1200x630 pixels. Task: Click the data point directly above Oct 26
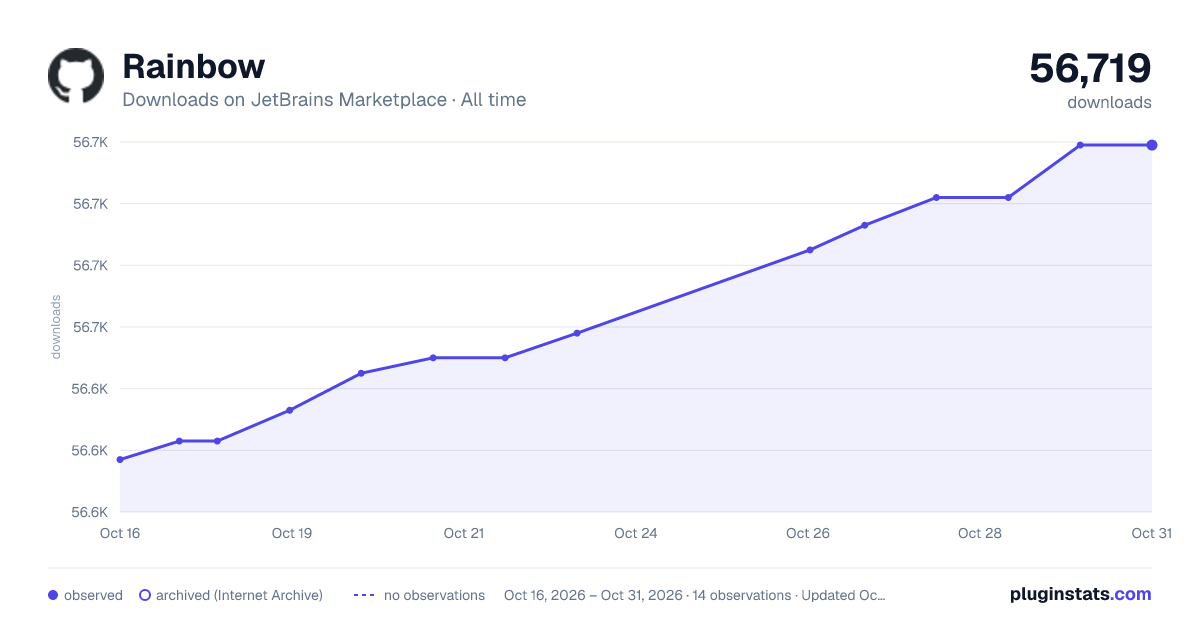[x=810, y=250]
